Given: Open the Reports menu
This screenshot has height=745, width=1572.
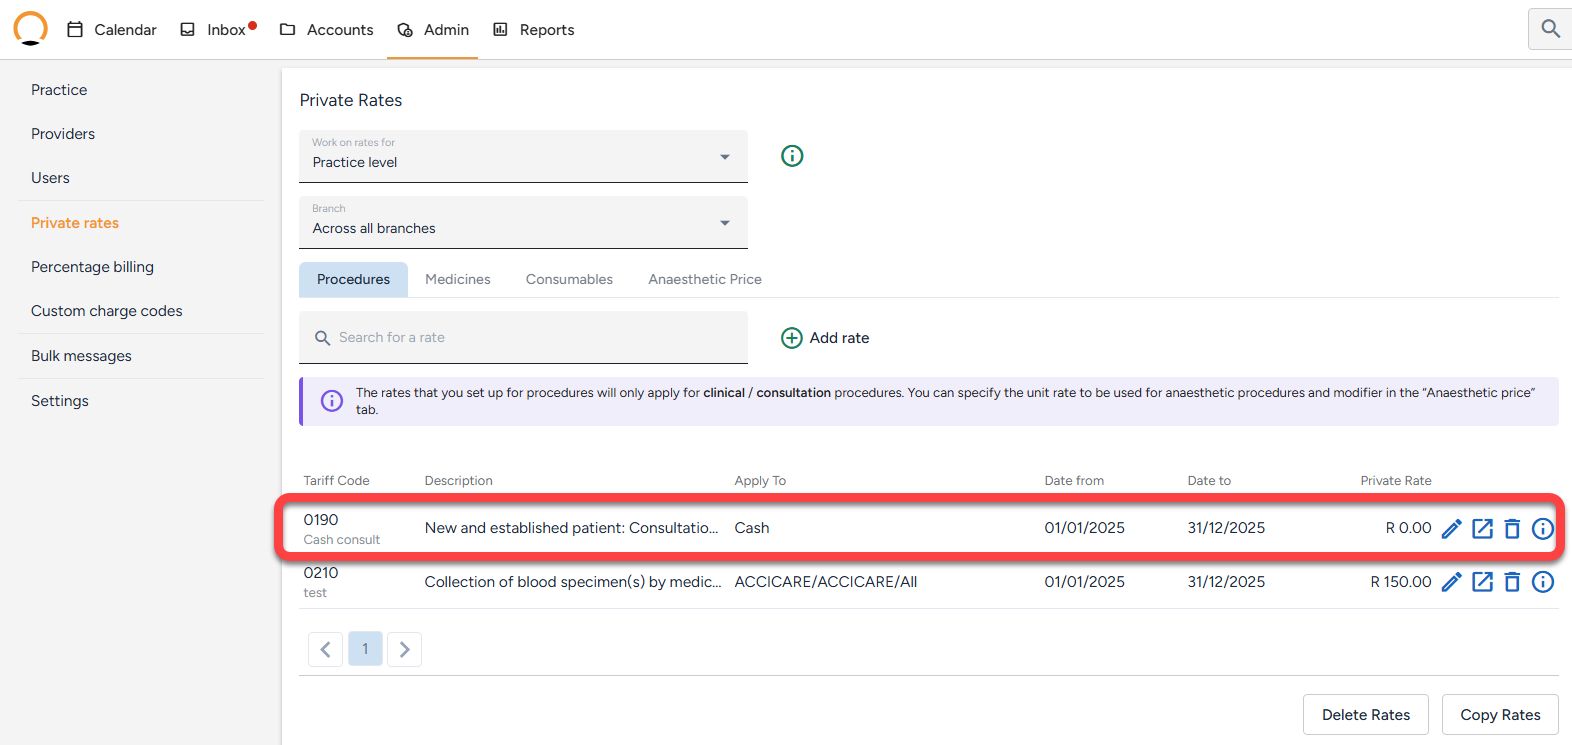Looking at the screenshot, I should (x=534, y=30).
